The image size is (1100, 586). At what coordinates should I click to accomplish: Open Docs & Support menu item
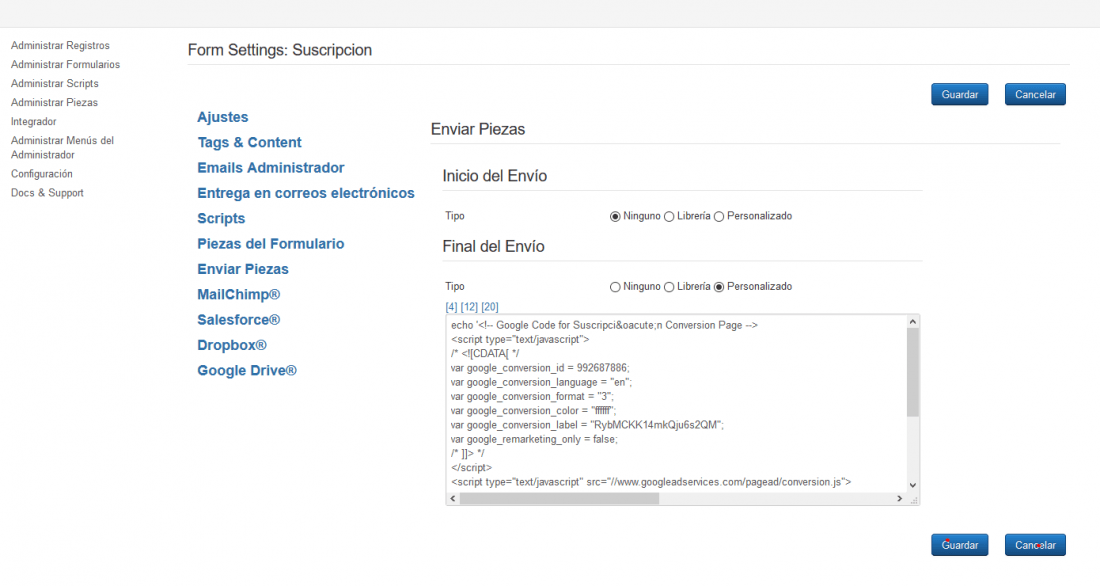pos(47,193)
